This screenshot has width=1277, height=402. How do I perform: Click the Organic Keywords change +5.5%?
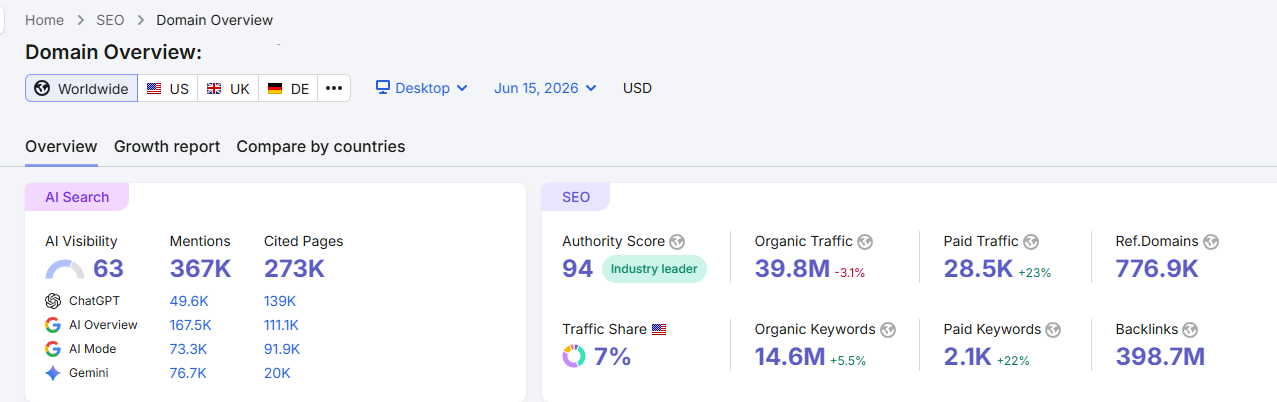(848, 360)
